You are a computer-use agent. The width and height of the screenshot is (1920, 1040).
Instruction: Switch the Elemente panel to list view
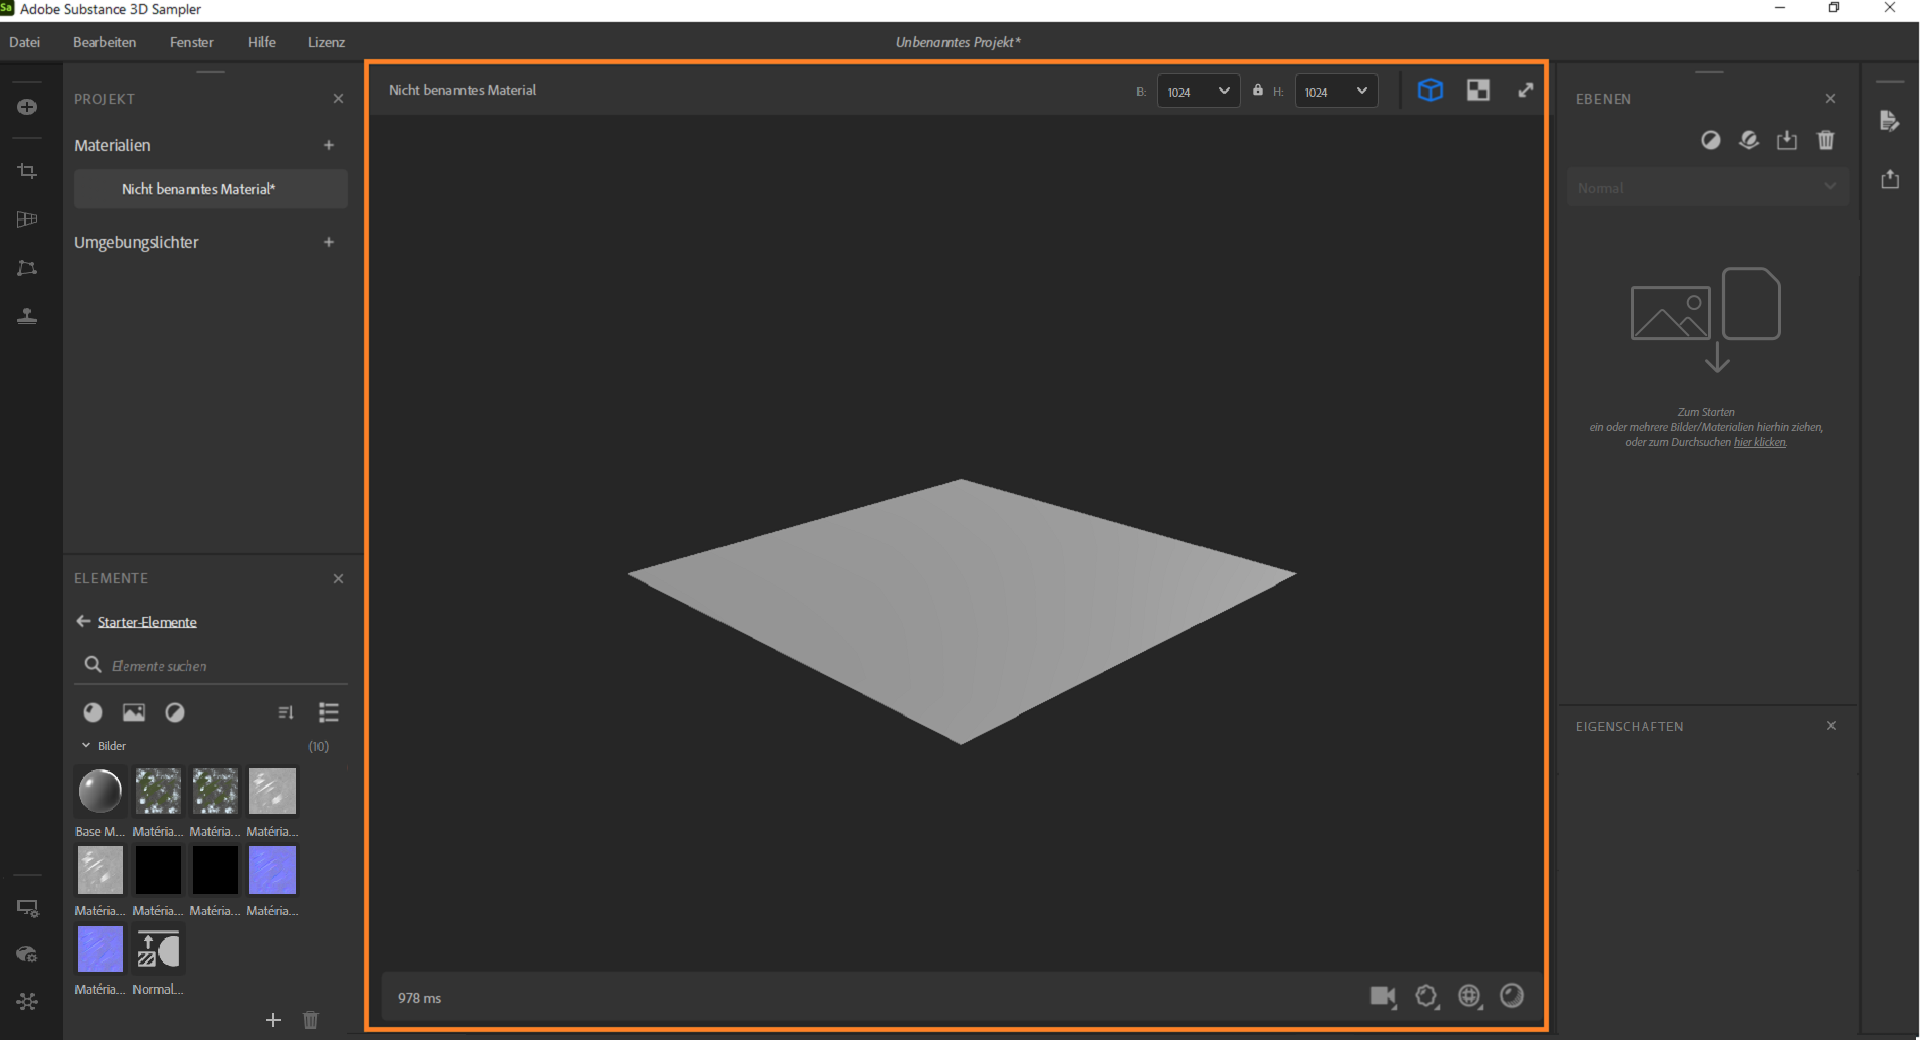pos(329,712)
